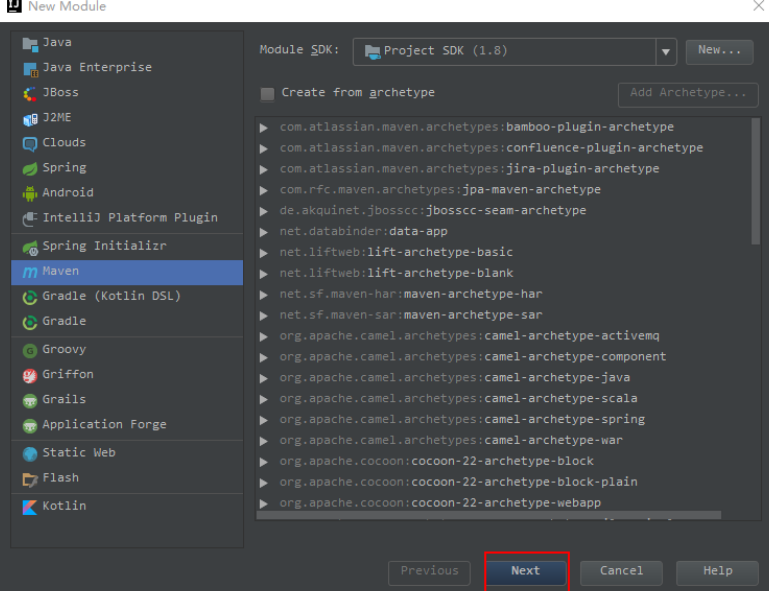Choose Java Enterprise module type label
The width and height of the screenshot is (769, 591).
97,67
